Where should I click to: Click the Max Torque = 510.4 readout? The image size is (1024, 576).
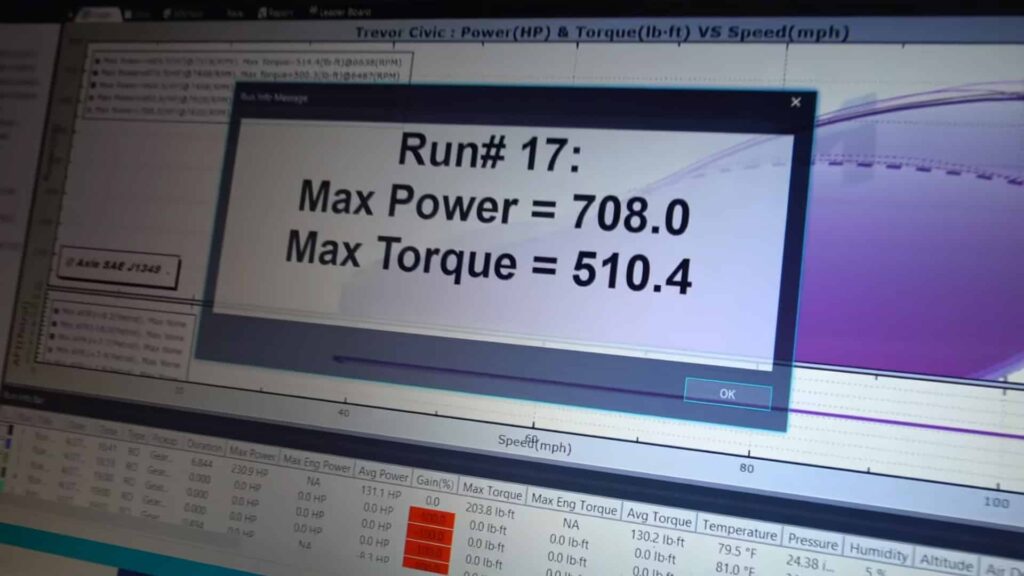(488, 263)
